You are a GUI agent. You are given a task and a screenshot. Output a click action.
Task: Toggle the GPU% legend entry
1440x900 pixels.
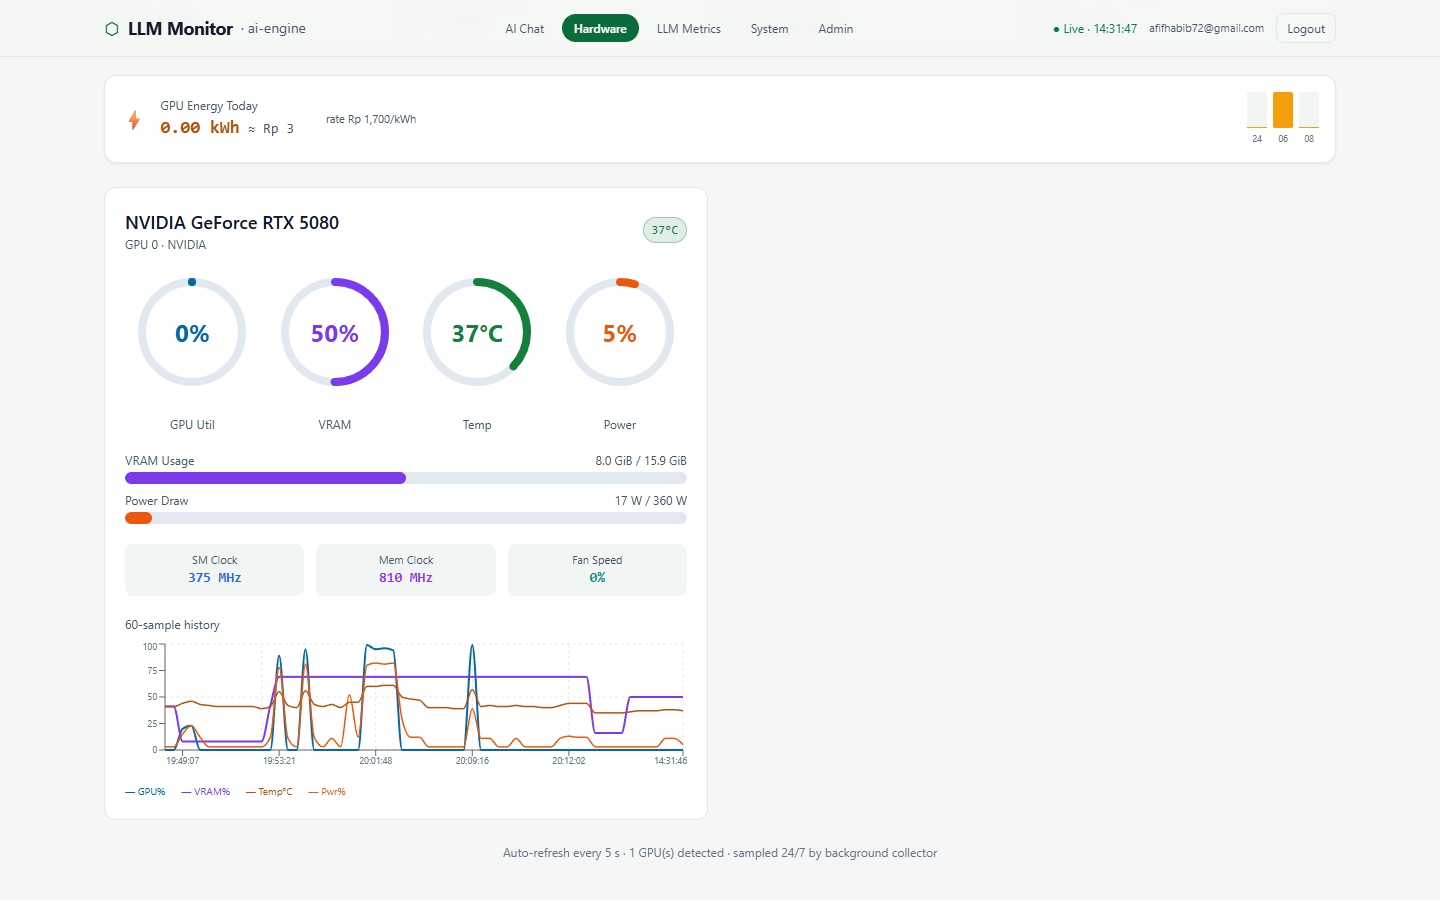tap(145, 792)
